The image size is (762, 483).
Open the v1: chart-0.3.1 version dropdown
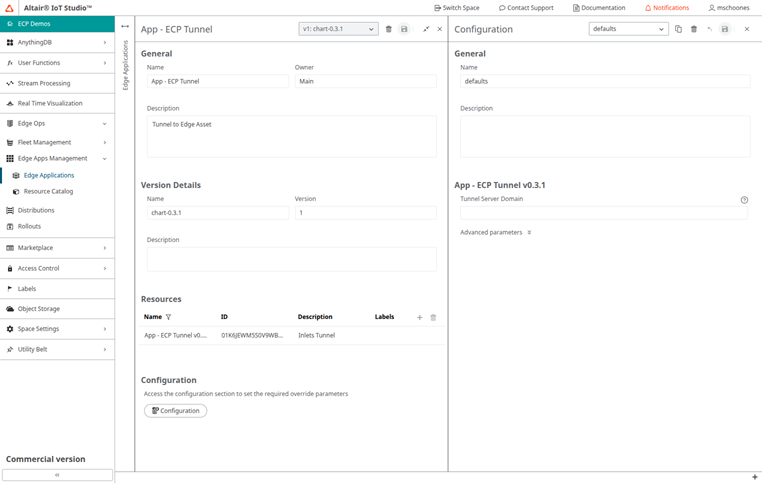click(x=339, y=29)
